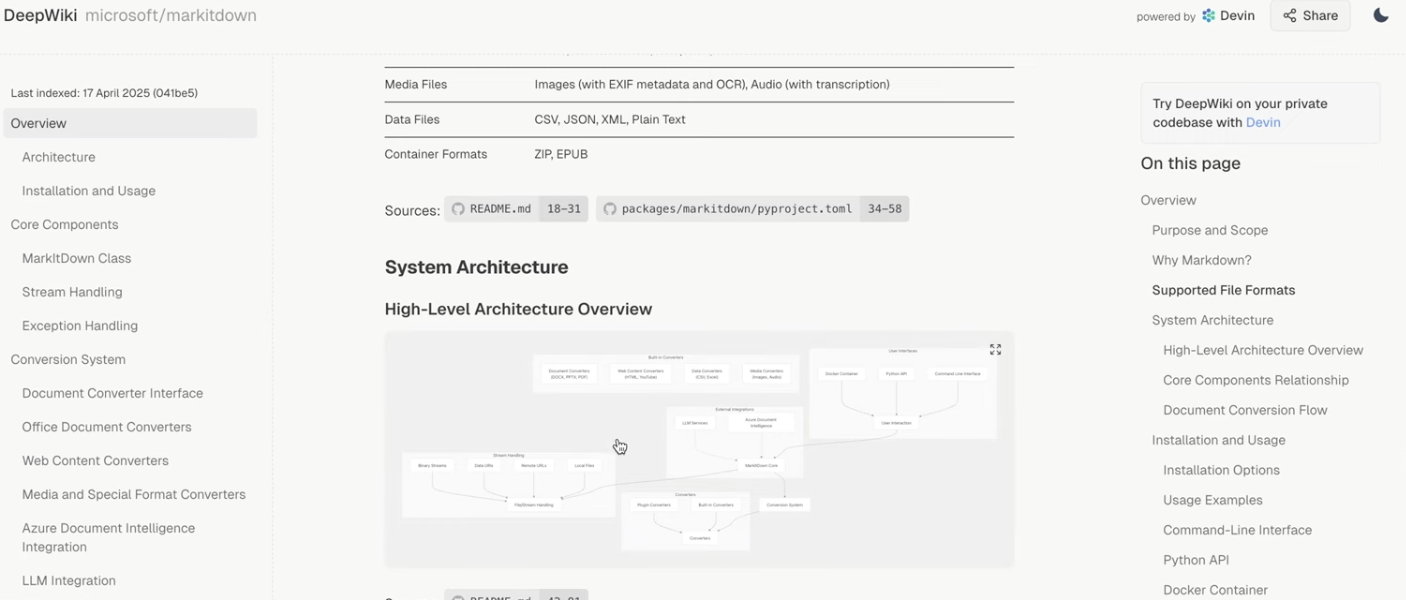Screen dimensions: 1406x600
Task: Select the 'ZIP, EPUB' table cell
Action: pos(561,155)
